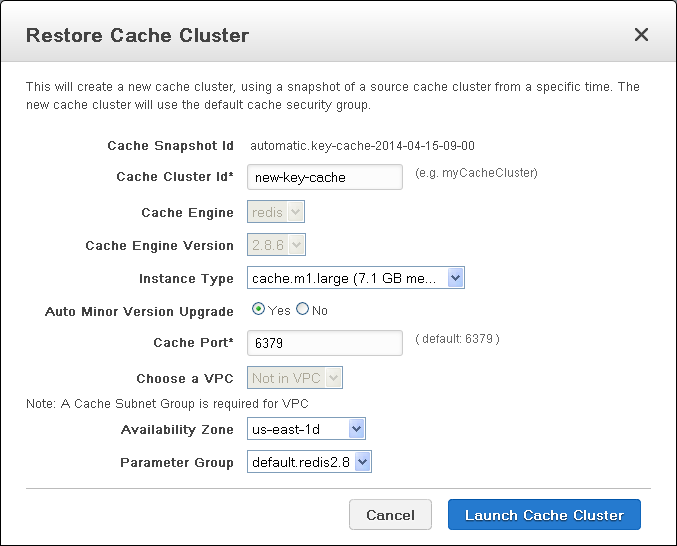Close the Restore Cache Cluster dialog

[641, 35]
